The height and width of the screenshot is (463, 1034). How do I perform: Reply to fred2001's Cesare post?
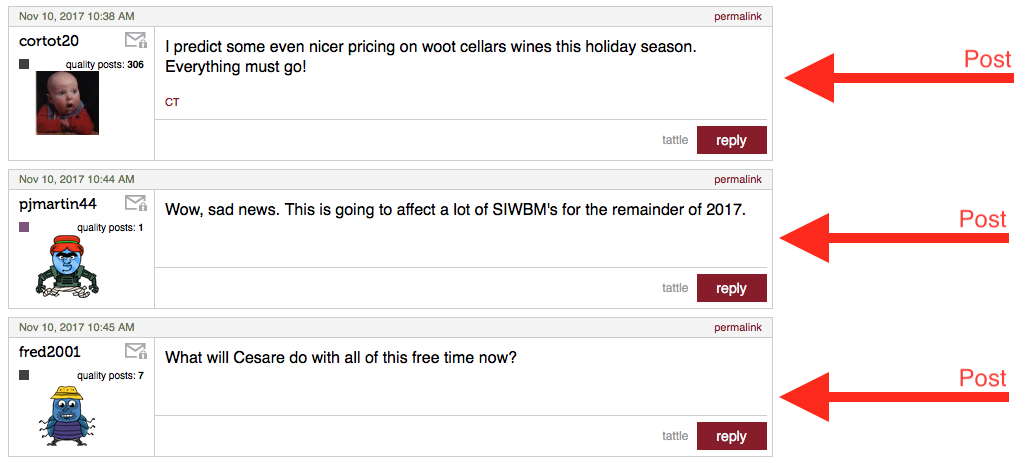point(731,436)
